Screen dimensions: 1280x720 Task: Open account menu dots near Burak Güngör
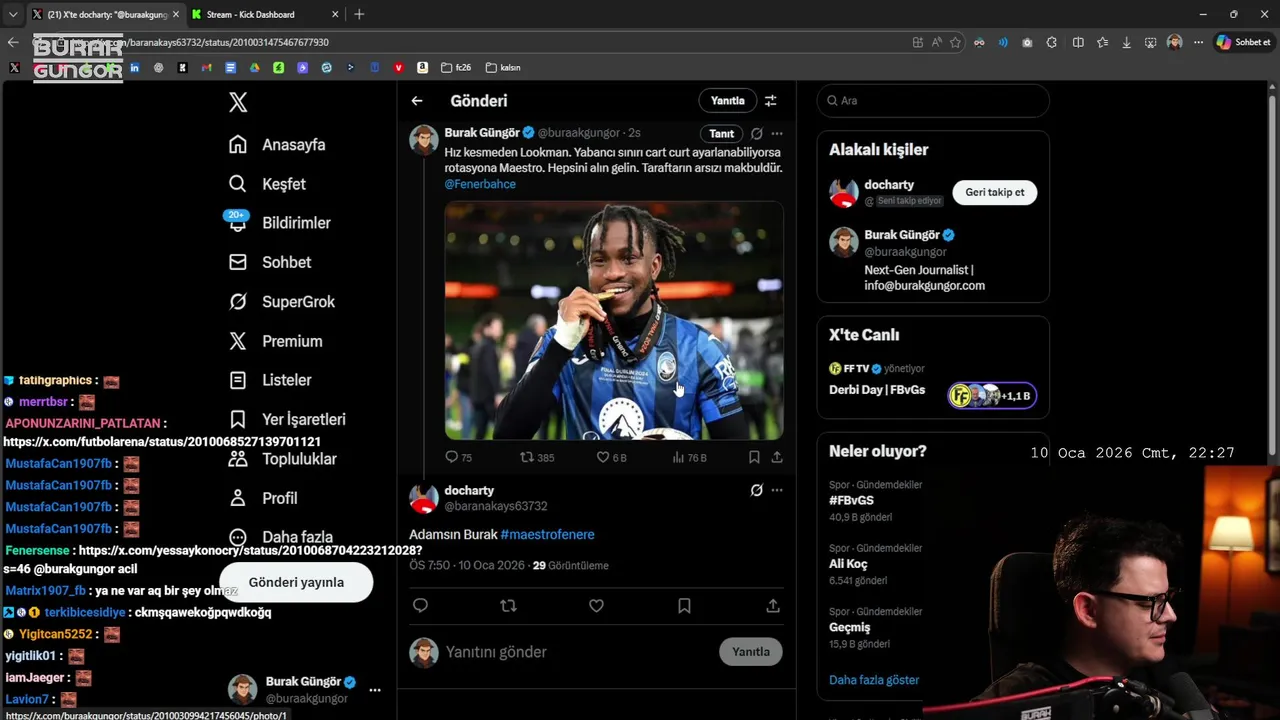click(x=375, y=690)
